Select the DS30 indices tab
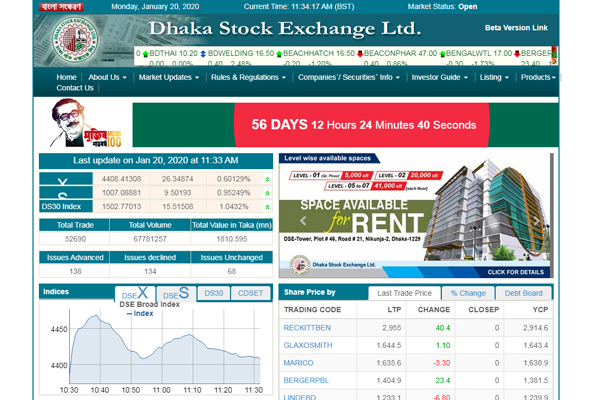 [214, 293]
